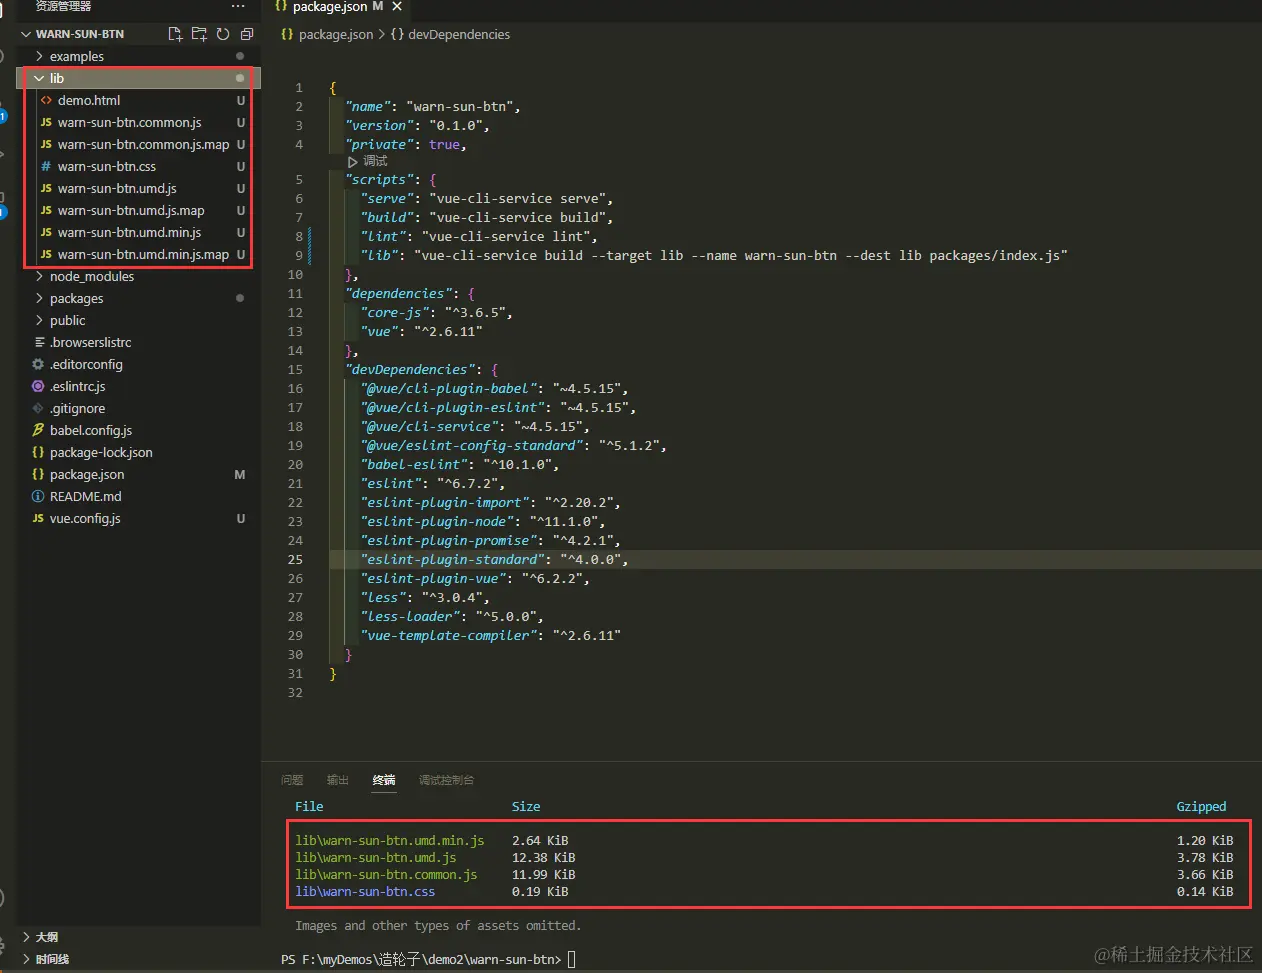Switch to the 问题 problems panel tab

point(292,780)
